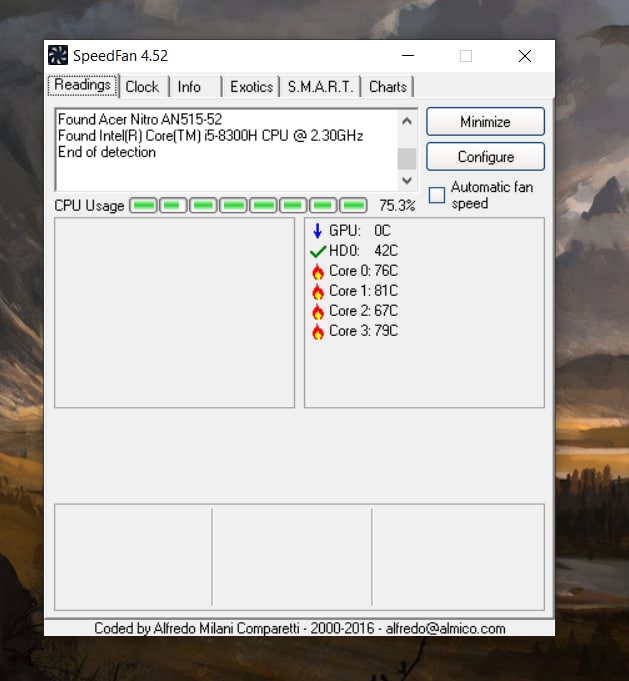The width and height of the screenshot is (629, 681).
Task: Open the Configure dialog
Action: (485, 157)
